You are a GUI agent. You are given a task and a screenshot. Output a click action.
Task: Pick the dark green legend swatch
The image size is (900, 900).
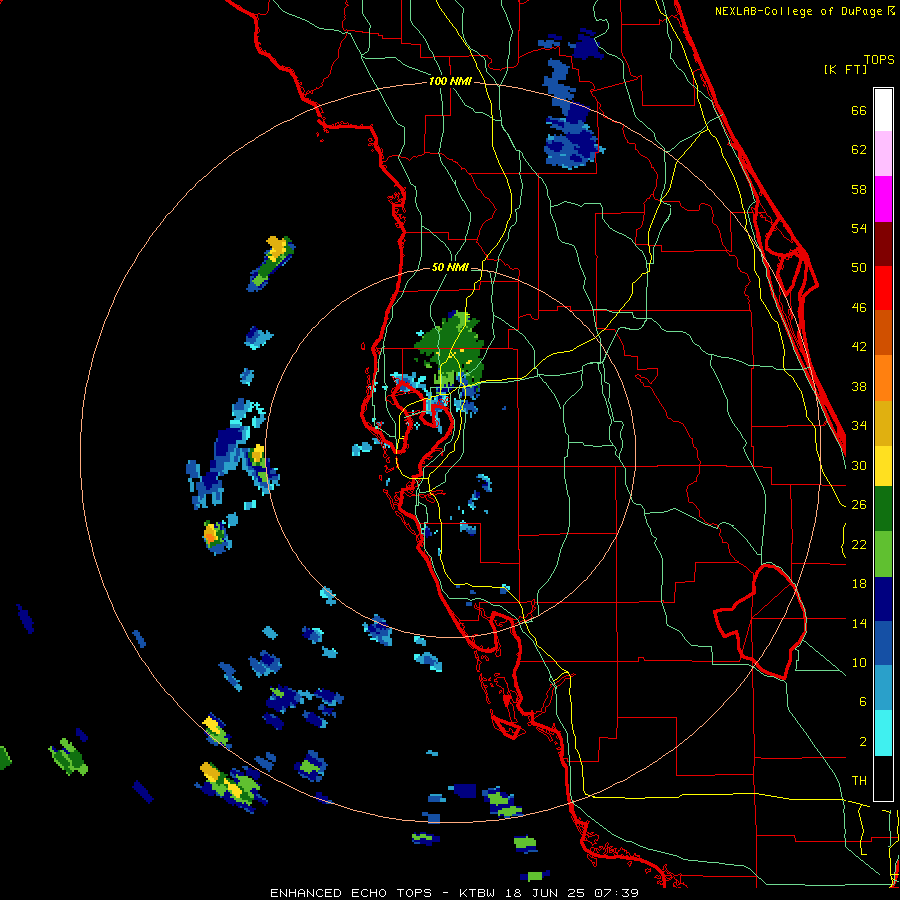point(883,509)
